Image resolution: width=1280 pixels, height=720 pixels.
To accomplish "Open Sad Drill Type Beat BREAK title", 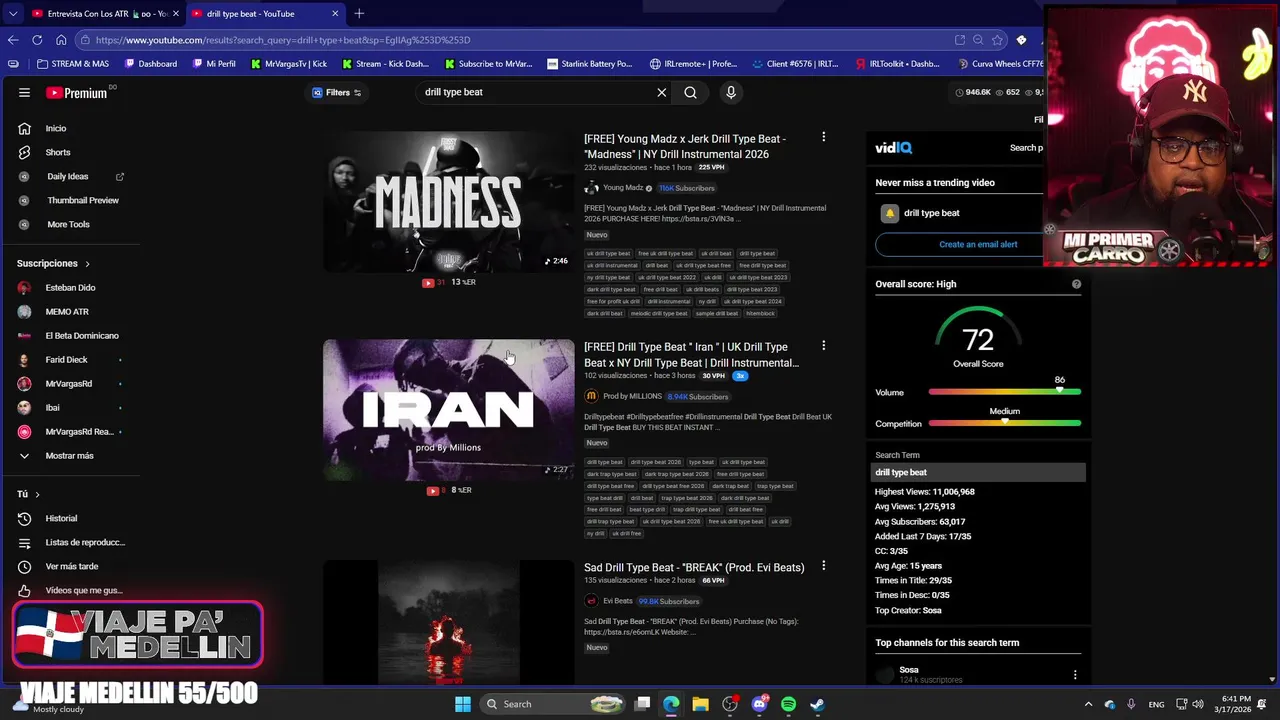I will (694, 567).
